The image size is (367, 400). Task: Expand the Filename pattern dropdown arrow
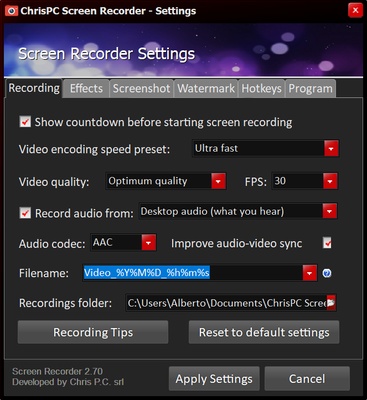tap(310, 273)
